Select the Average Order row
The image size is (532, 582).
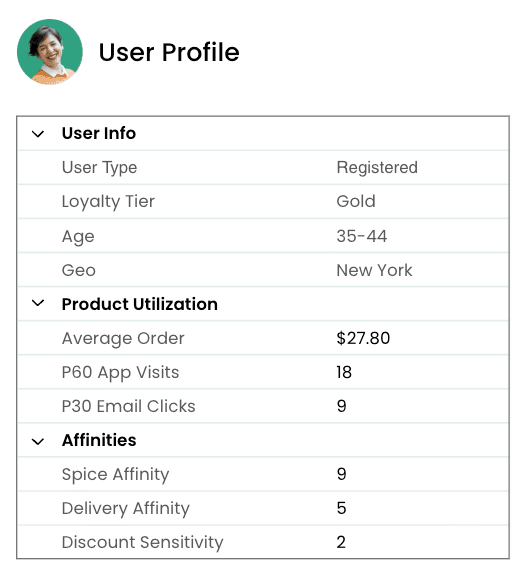pos(263,338)
